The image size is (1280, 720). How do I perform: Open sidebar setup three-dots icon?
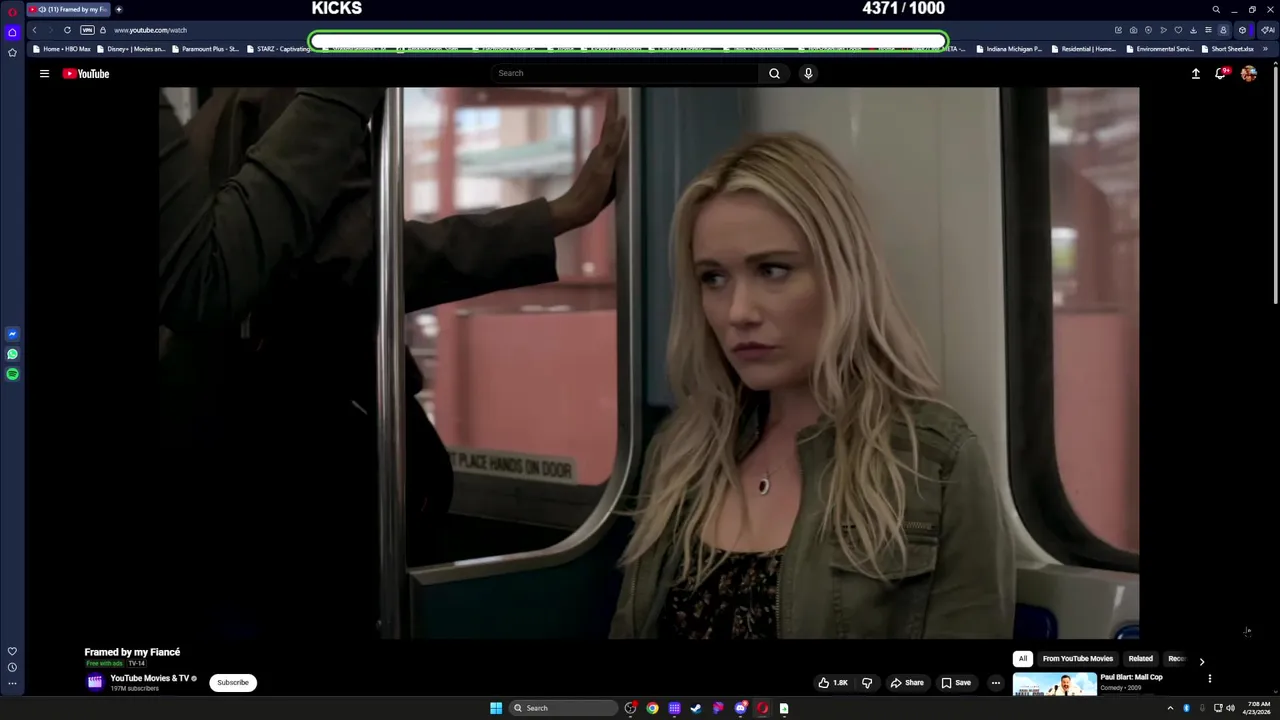[x=12, y=684]
